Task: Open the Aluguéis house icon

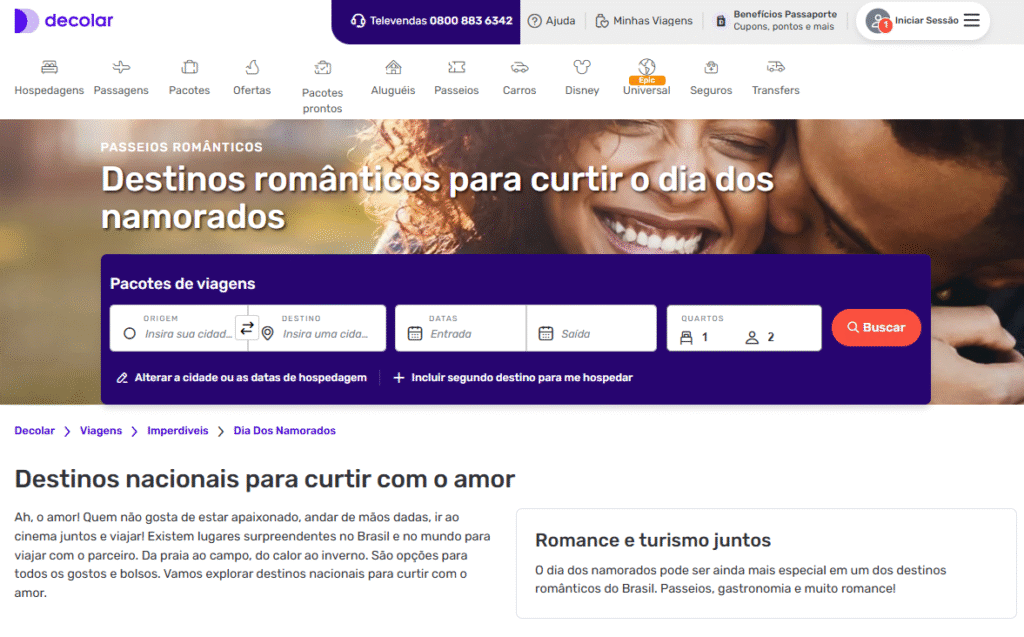Action: (x=393, y=67)
